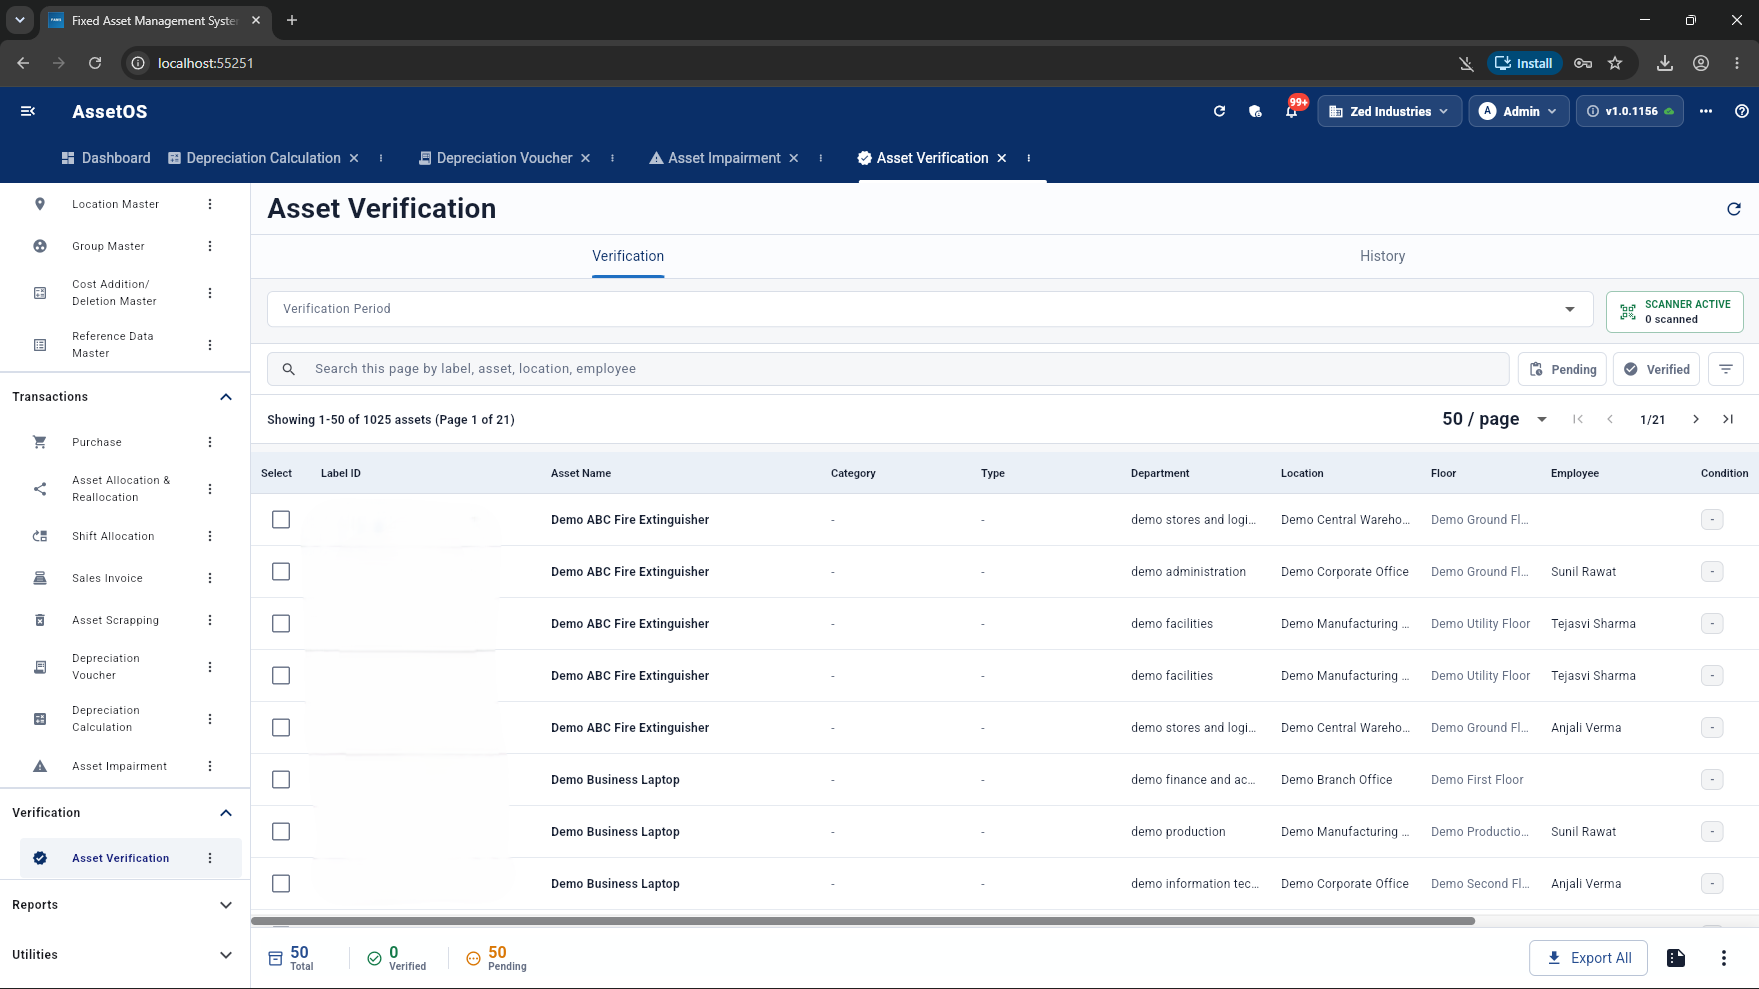
Task: Close the Depreciation Voucher tab
Action: [x=586, y=158]
